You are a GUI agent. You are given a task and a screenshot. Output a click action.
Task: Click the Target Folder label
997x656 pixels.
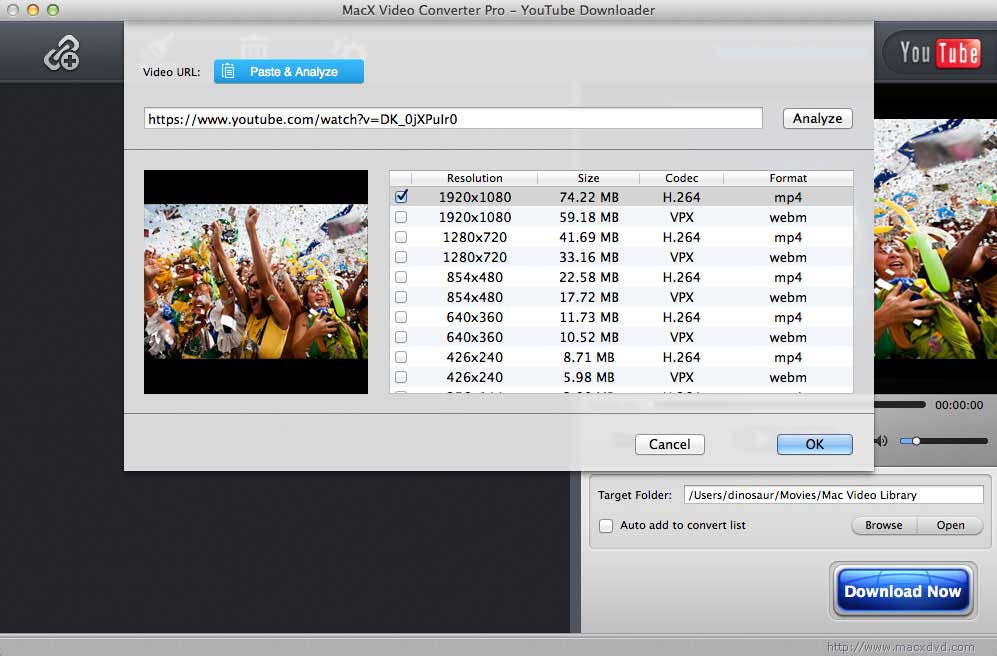pyautogui.click(x=635, y=495)
